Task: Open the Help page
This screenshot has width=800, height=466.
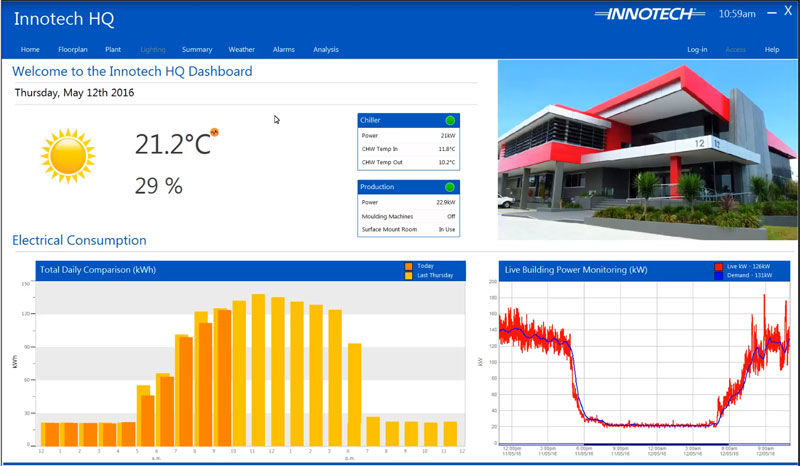Action: 771,50
